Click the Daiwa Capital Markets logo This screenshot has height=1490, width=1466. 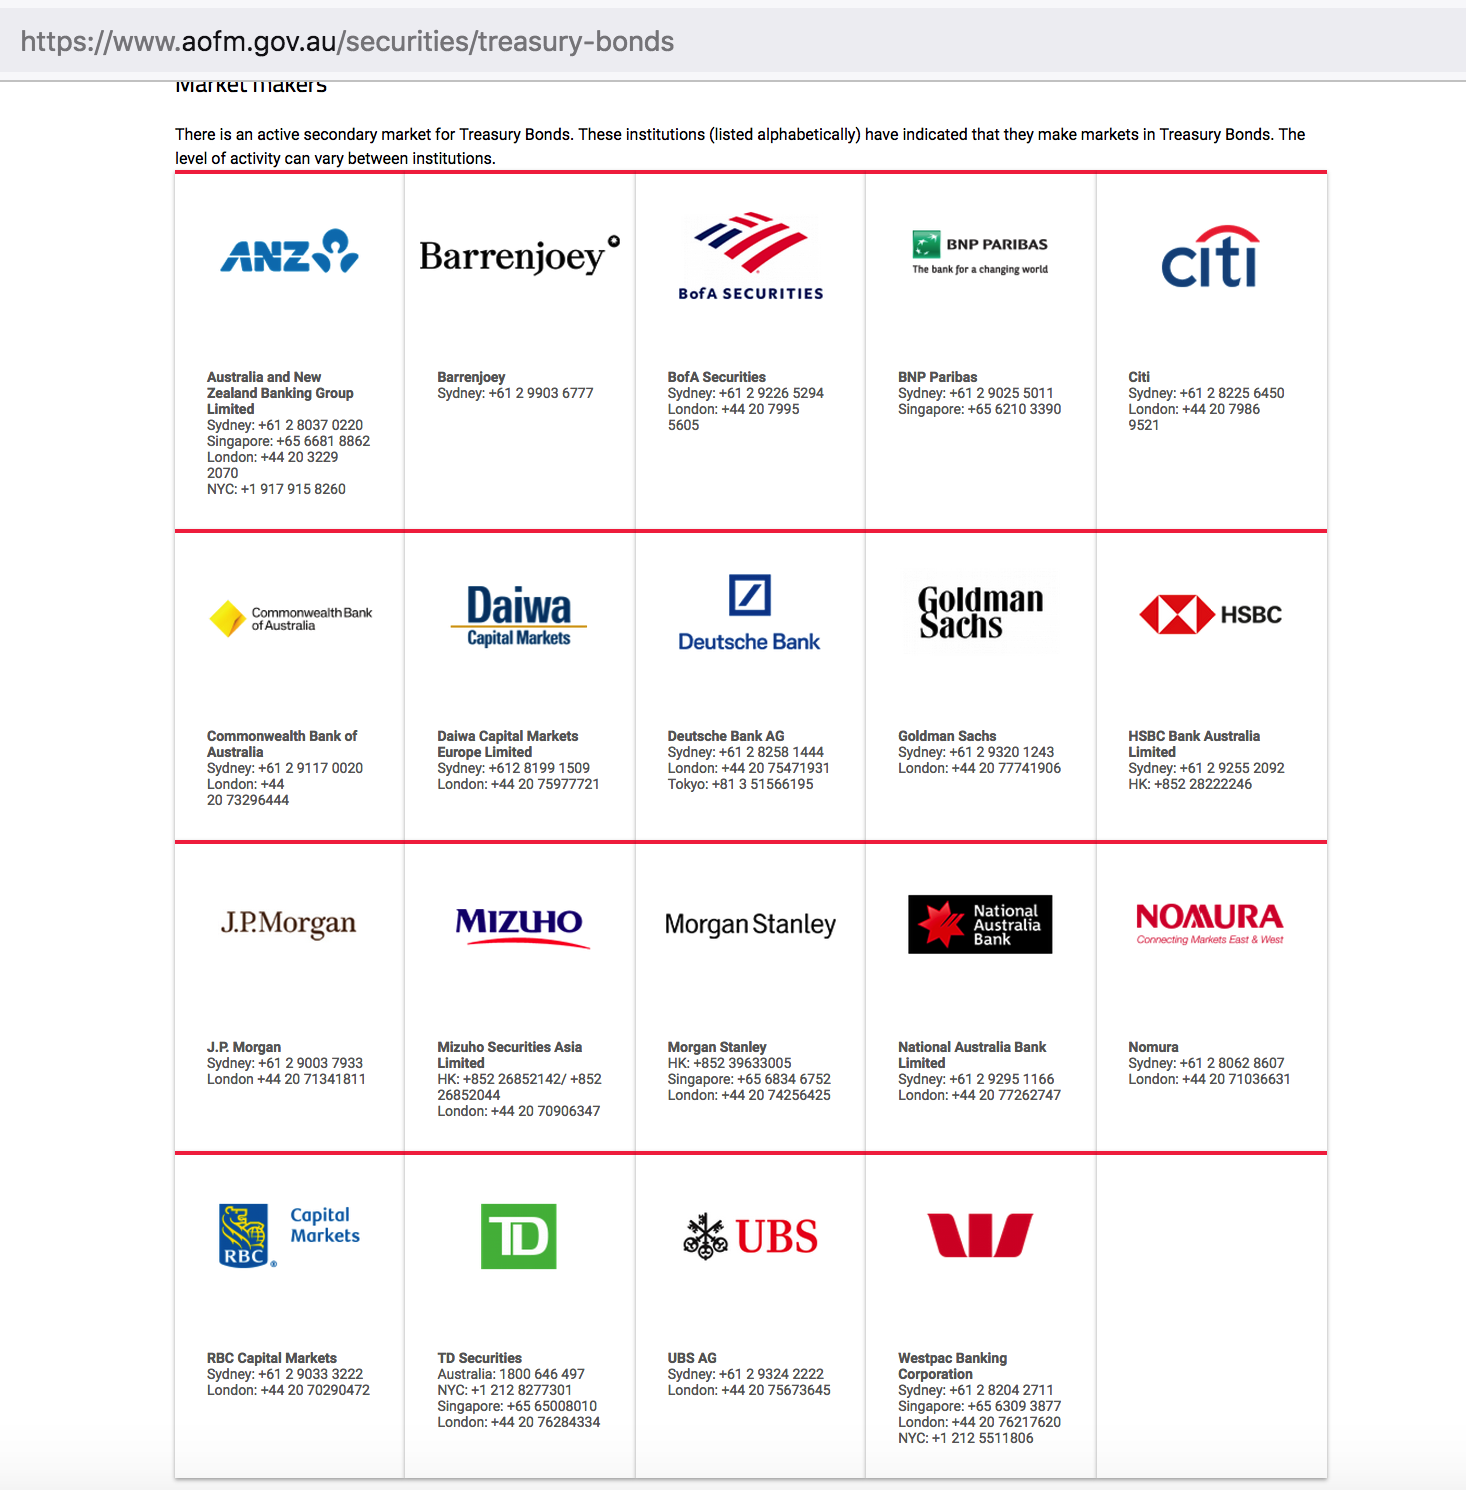pos(519,616)
